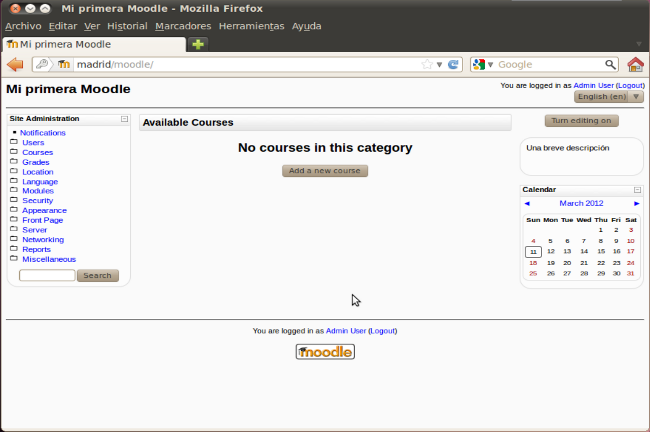Open the Security folder in Site Administration
Screen dimensions: 650x432
click(38, 201)
